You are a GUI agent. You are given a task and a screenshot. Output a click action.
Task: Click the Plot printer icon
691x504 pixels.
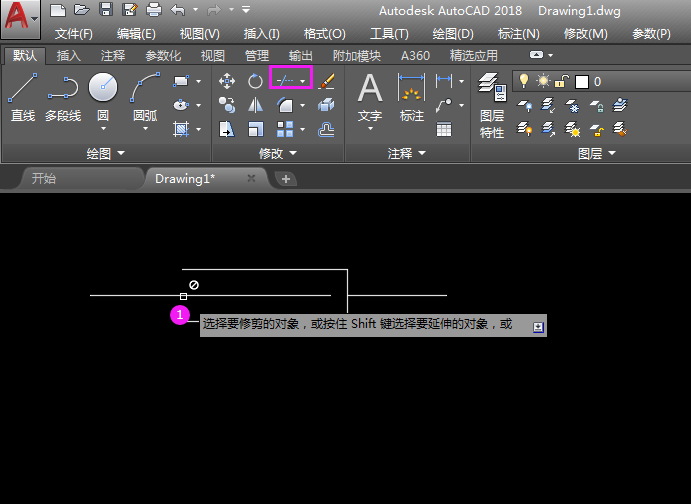[153, 10]
